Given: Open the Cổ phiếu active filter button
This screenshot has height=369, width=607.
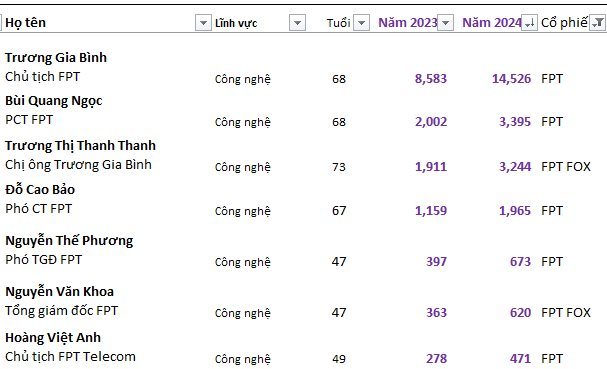Looking at the screenshot, I should click(x=597, y=23).
